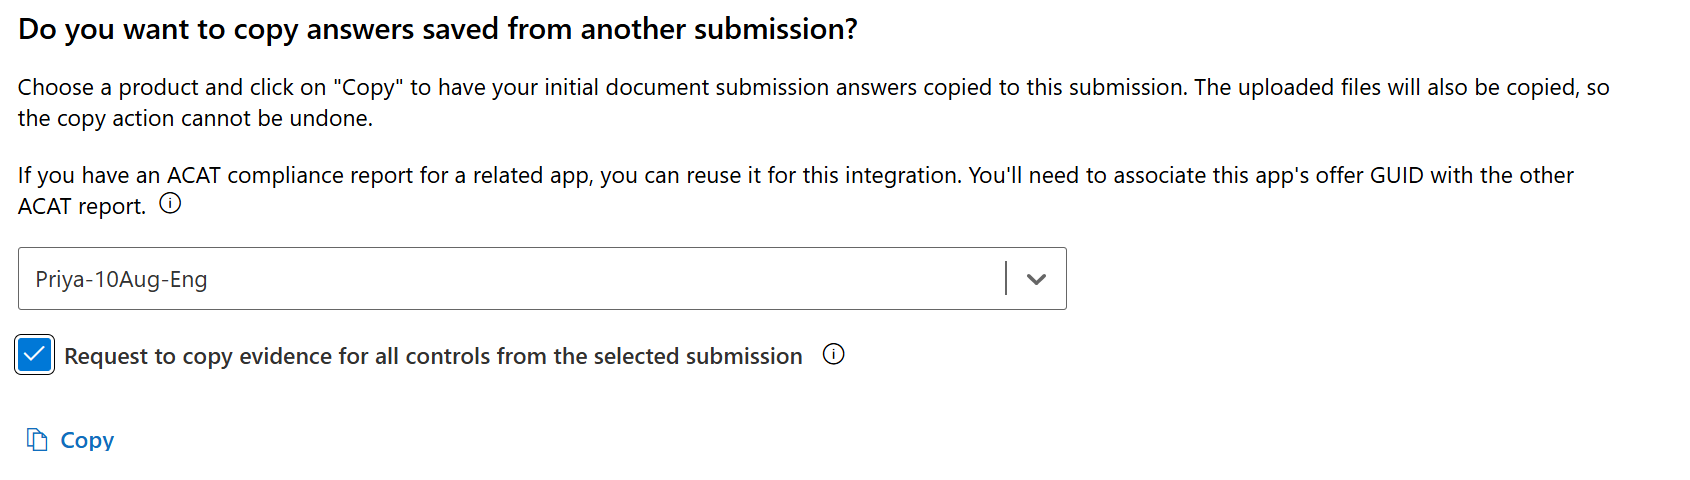Image resolution: width=1690 pixels, height=480 pixels.
Task: Expand the submission dropdown chevron arrow
Action: point(1036,279)
